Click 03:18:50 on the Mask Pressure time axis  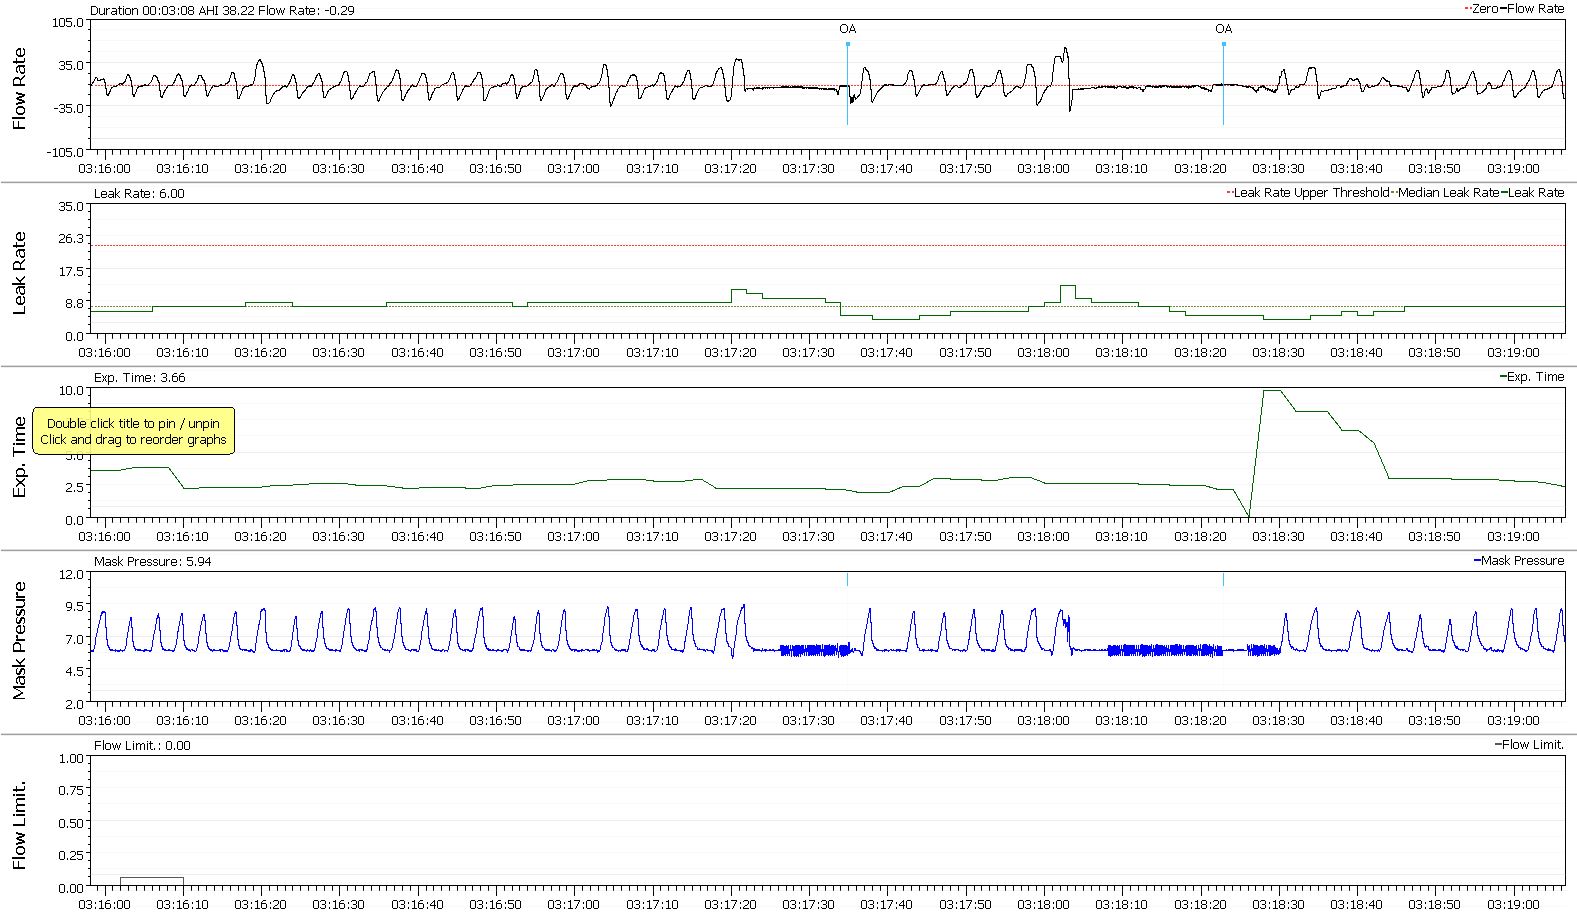1435,720
